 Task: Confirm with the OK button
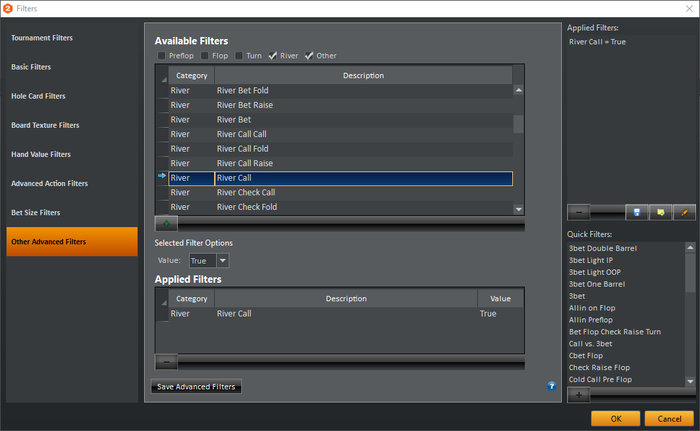click(x=616, y=418)
